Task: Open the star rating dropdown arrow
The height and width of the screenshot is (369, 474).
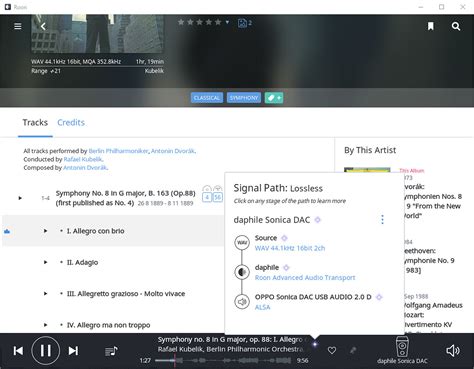Action: pyautogui.click(x=227, y=22)
